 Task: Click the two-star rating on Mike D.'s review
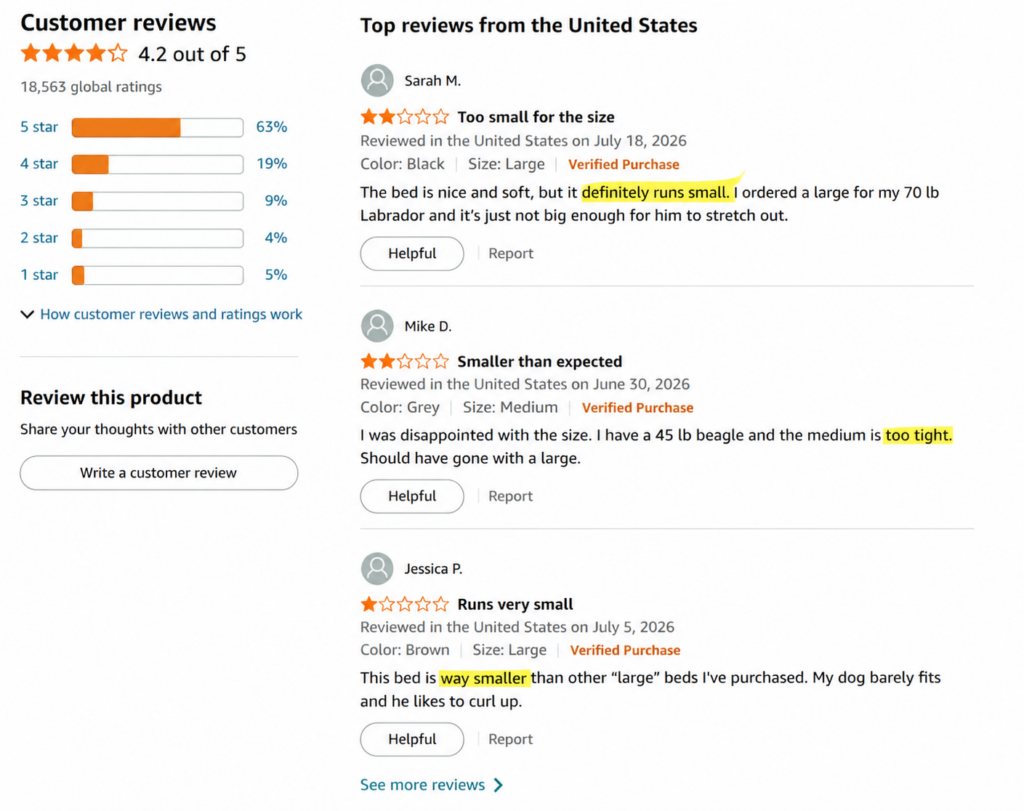click(x=404, y=361)
